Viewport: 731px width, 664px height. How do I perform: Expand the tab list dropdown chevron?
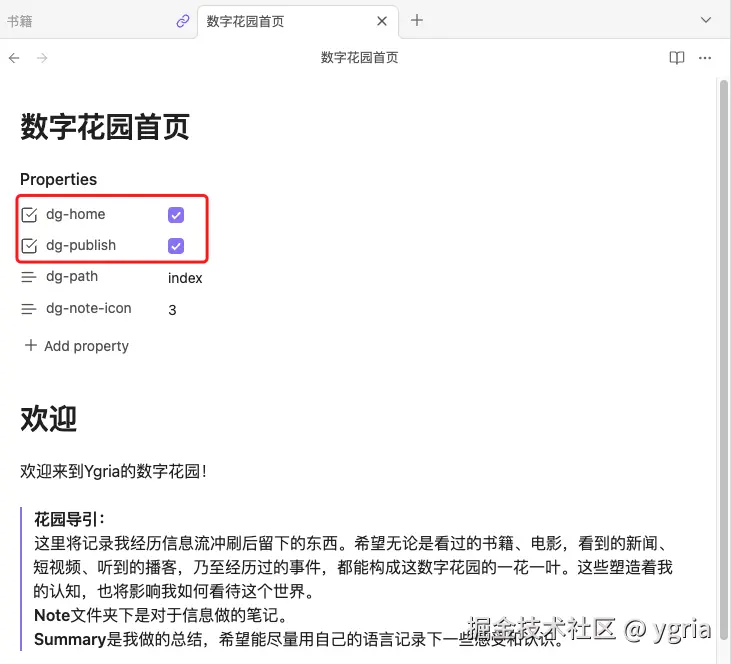click(706, 20)
